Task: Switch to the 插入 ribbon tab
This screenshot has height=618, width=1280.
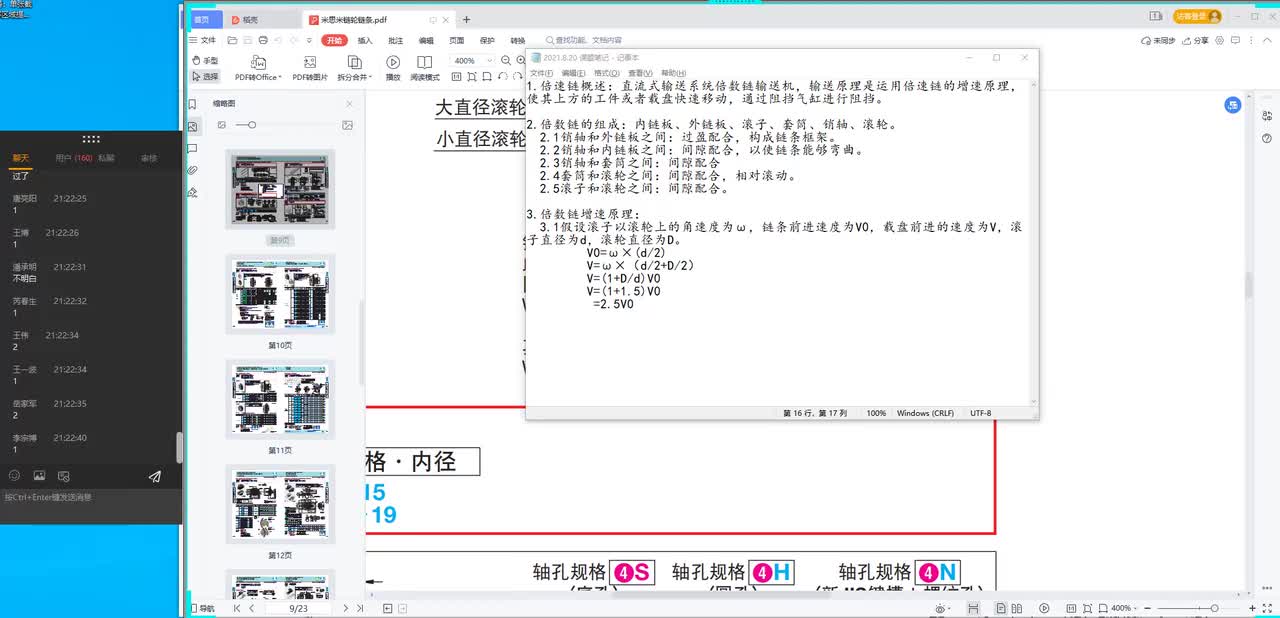Action: pyautogui.click(x=365, y=40)
